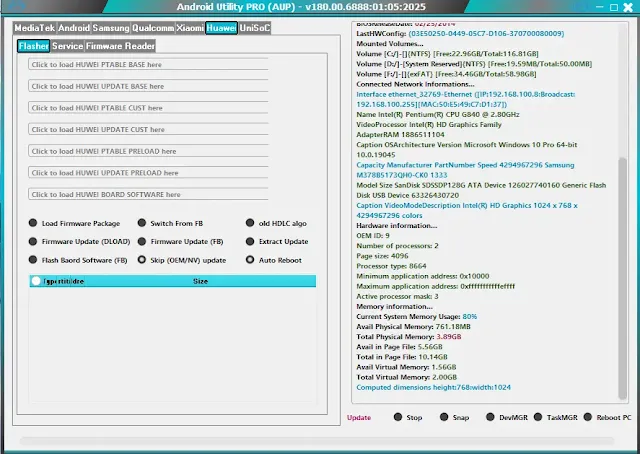Viewport: 640px width, 454px height.
Task: Switch to the Qualcomm tab
Action: point(153,28)
